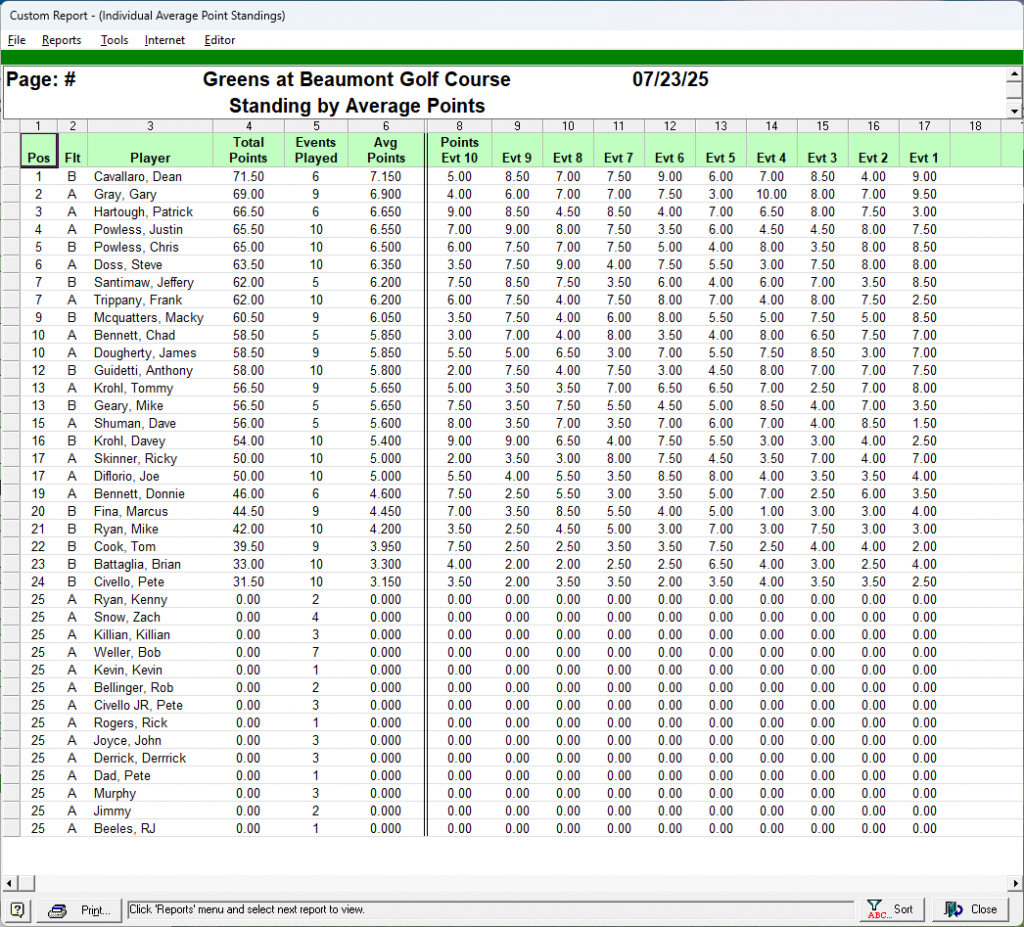The image size is (1024, 927).
Task: Click the header scroll down arrow
Action: coord(1015,111)
